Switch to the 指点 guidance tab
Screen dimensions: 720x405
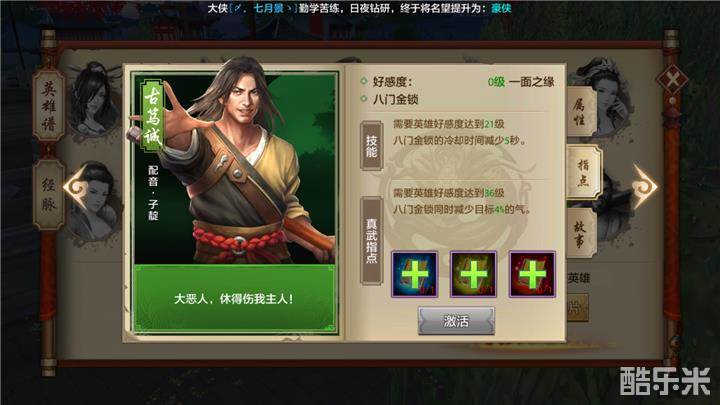(584, 172)
